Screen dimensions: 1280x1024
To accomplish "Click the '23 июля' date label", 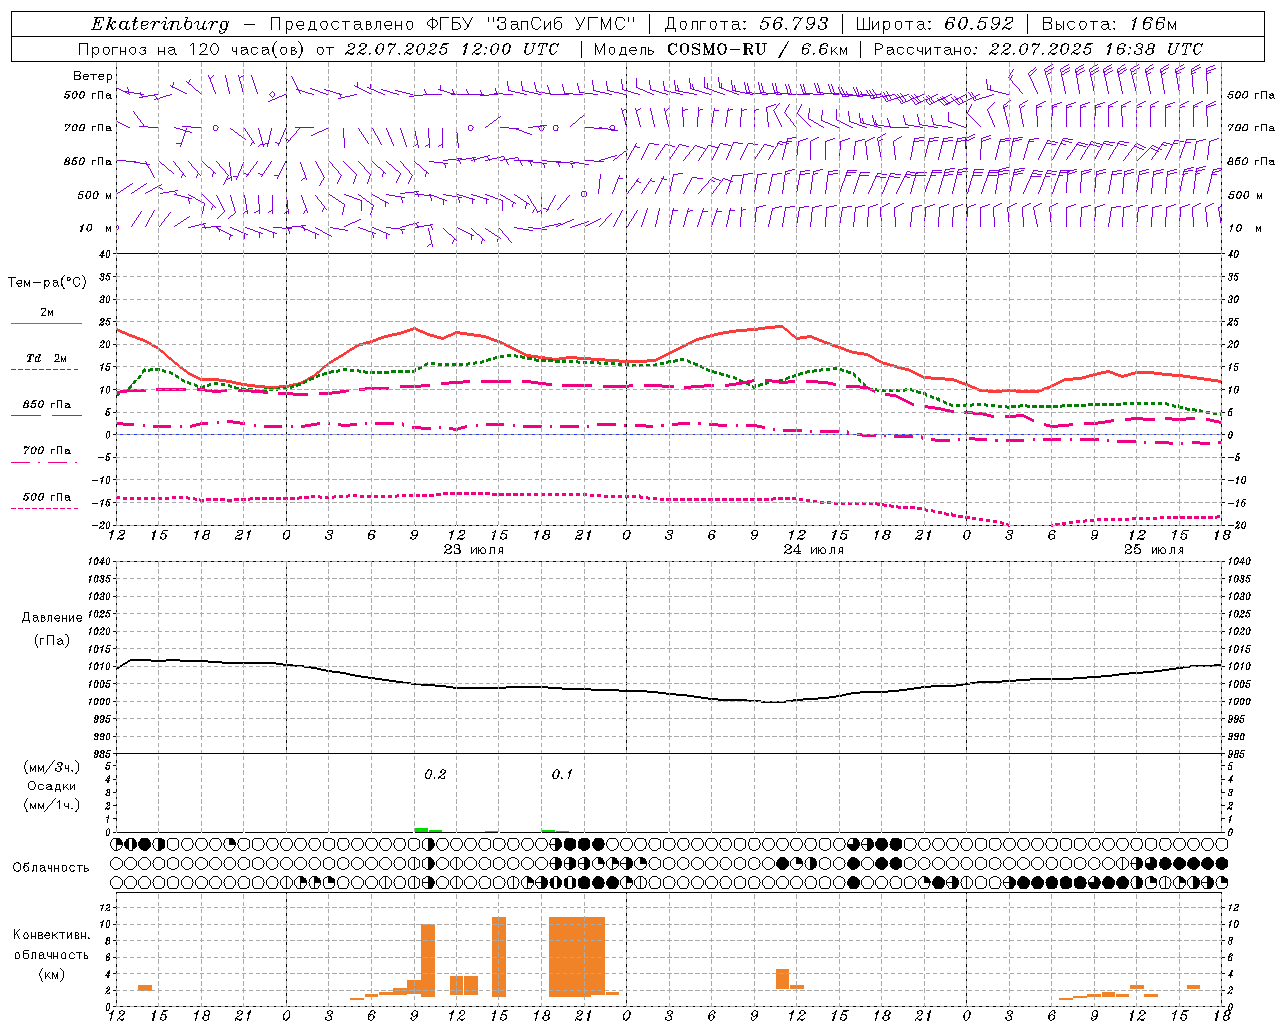I will 473,550.
